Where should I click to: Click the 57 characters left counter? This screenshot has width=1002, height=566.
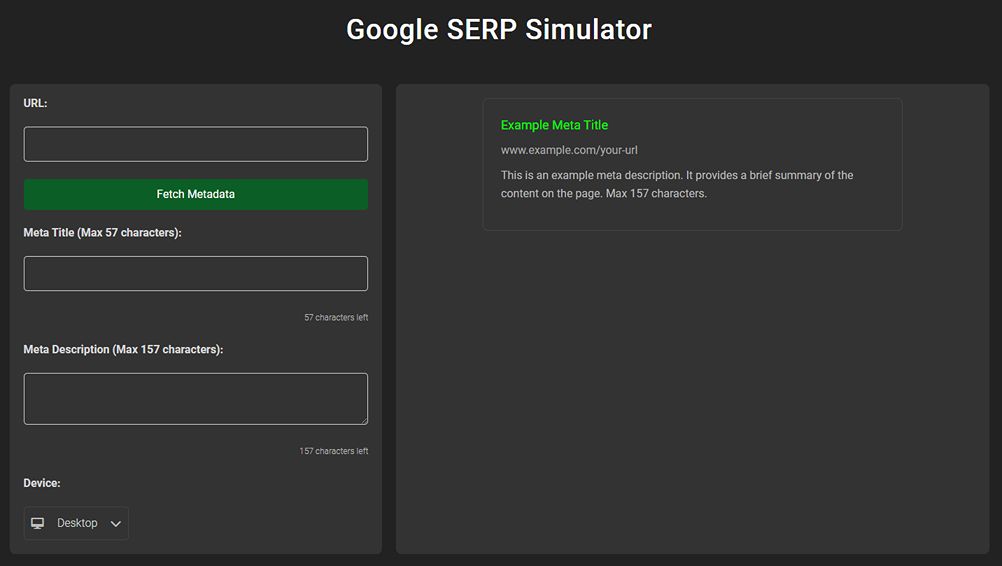pyautogui.click(x=336, y=317)
